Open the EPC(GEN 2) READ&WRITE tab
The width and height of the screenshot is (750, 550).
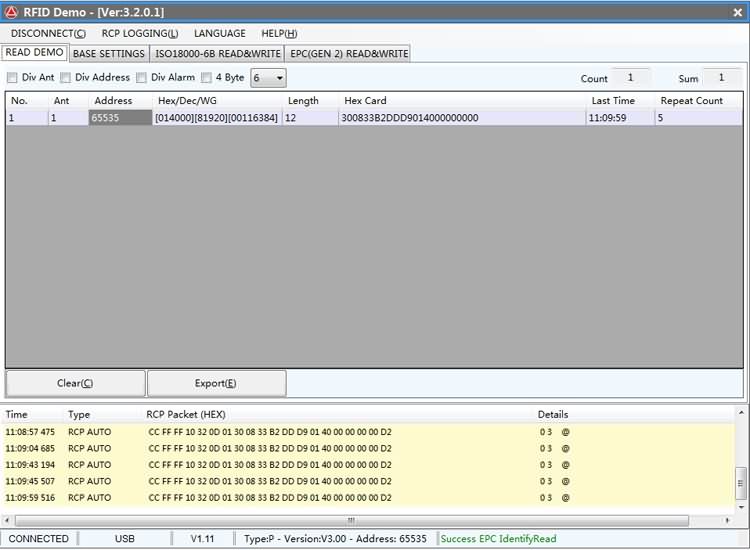(x=349, y=54)
